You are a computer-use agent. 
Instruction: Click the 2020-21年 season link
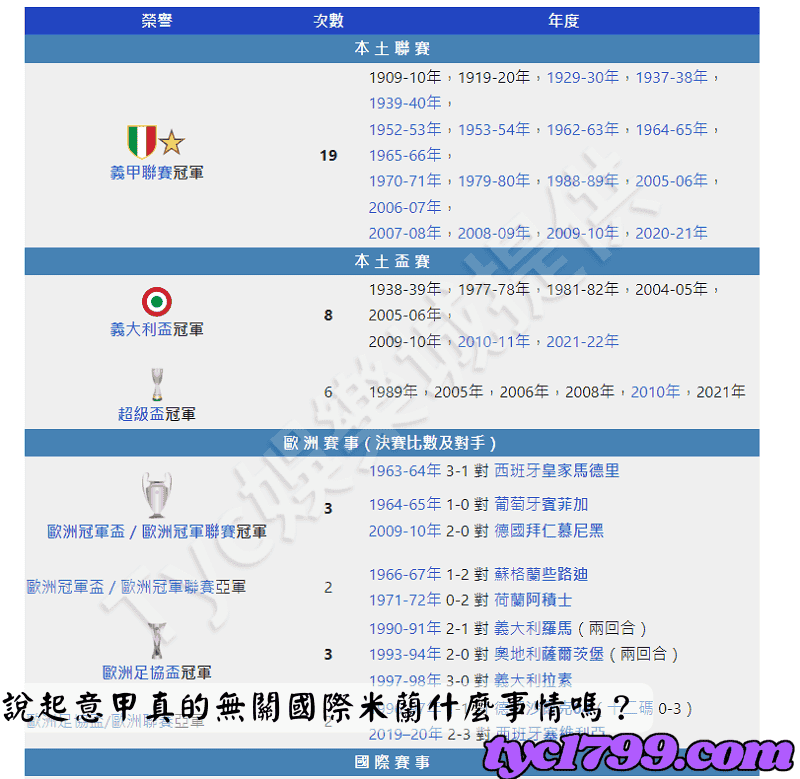(x=671, y=233)
